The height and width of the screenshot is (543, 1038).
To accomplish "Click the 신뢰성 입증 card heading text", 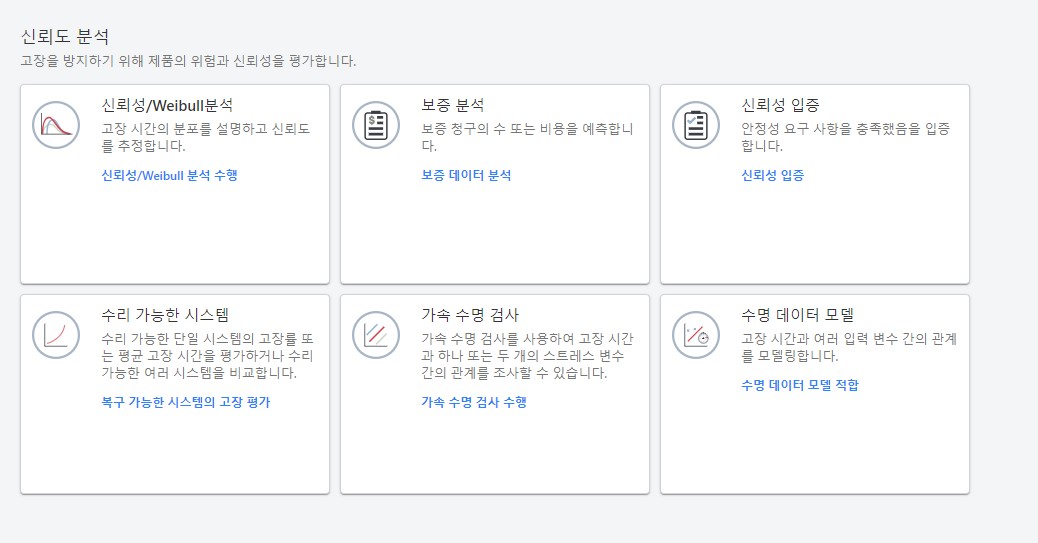I will pyautogui.click(x=781, y=105).
